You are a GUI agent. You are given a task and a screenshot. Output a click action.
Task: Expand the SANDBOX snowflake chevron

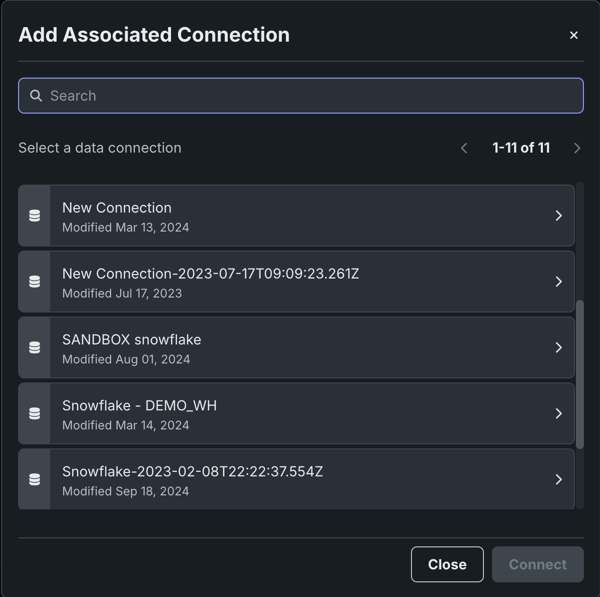coord(558,347)
